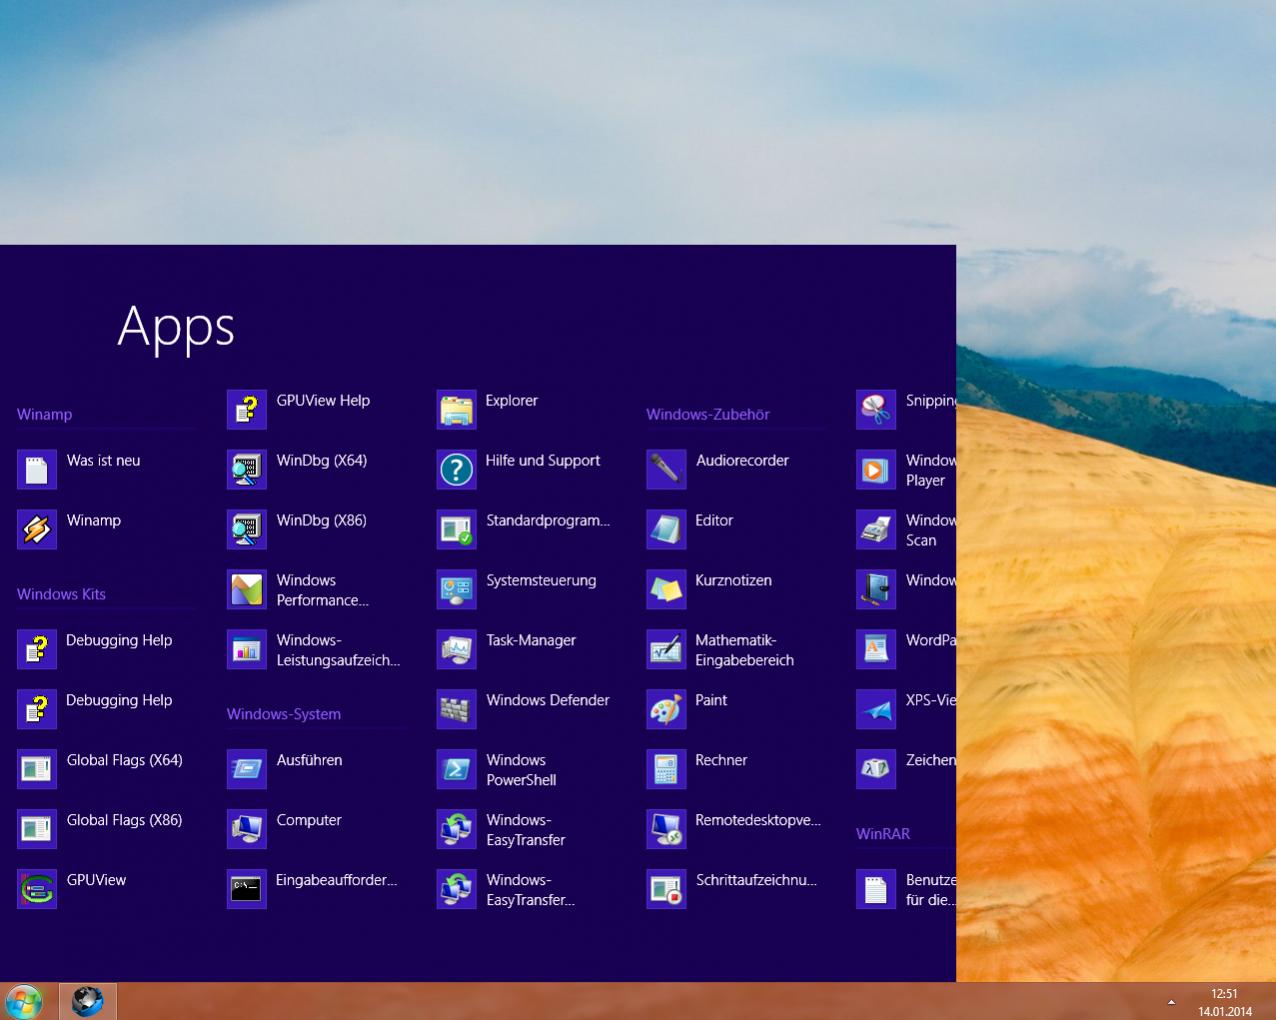Open WinDbg (X64) icon
1276x1020 pixels.
[247, 469]
